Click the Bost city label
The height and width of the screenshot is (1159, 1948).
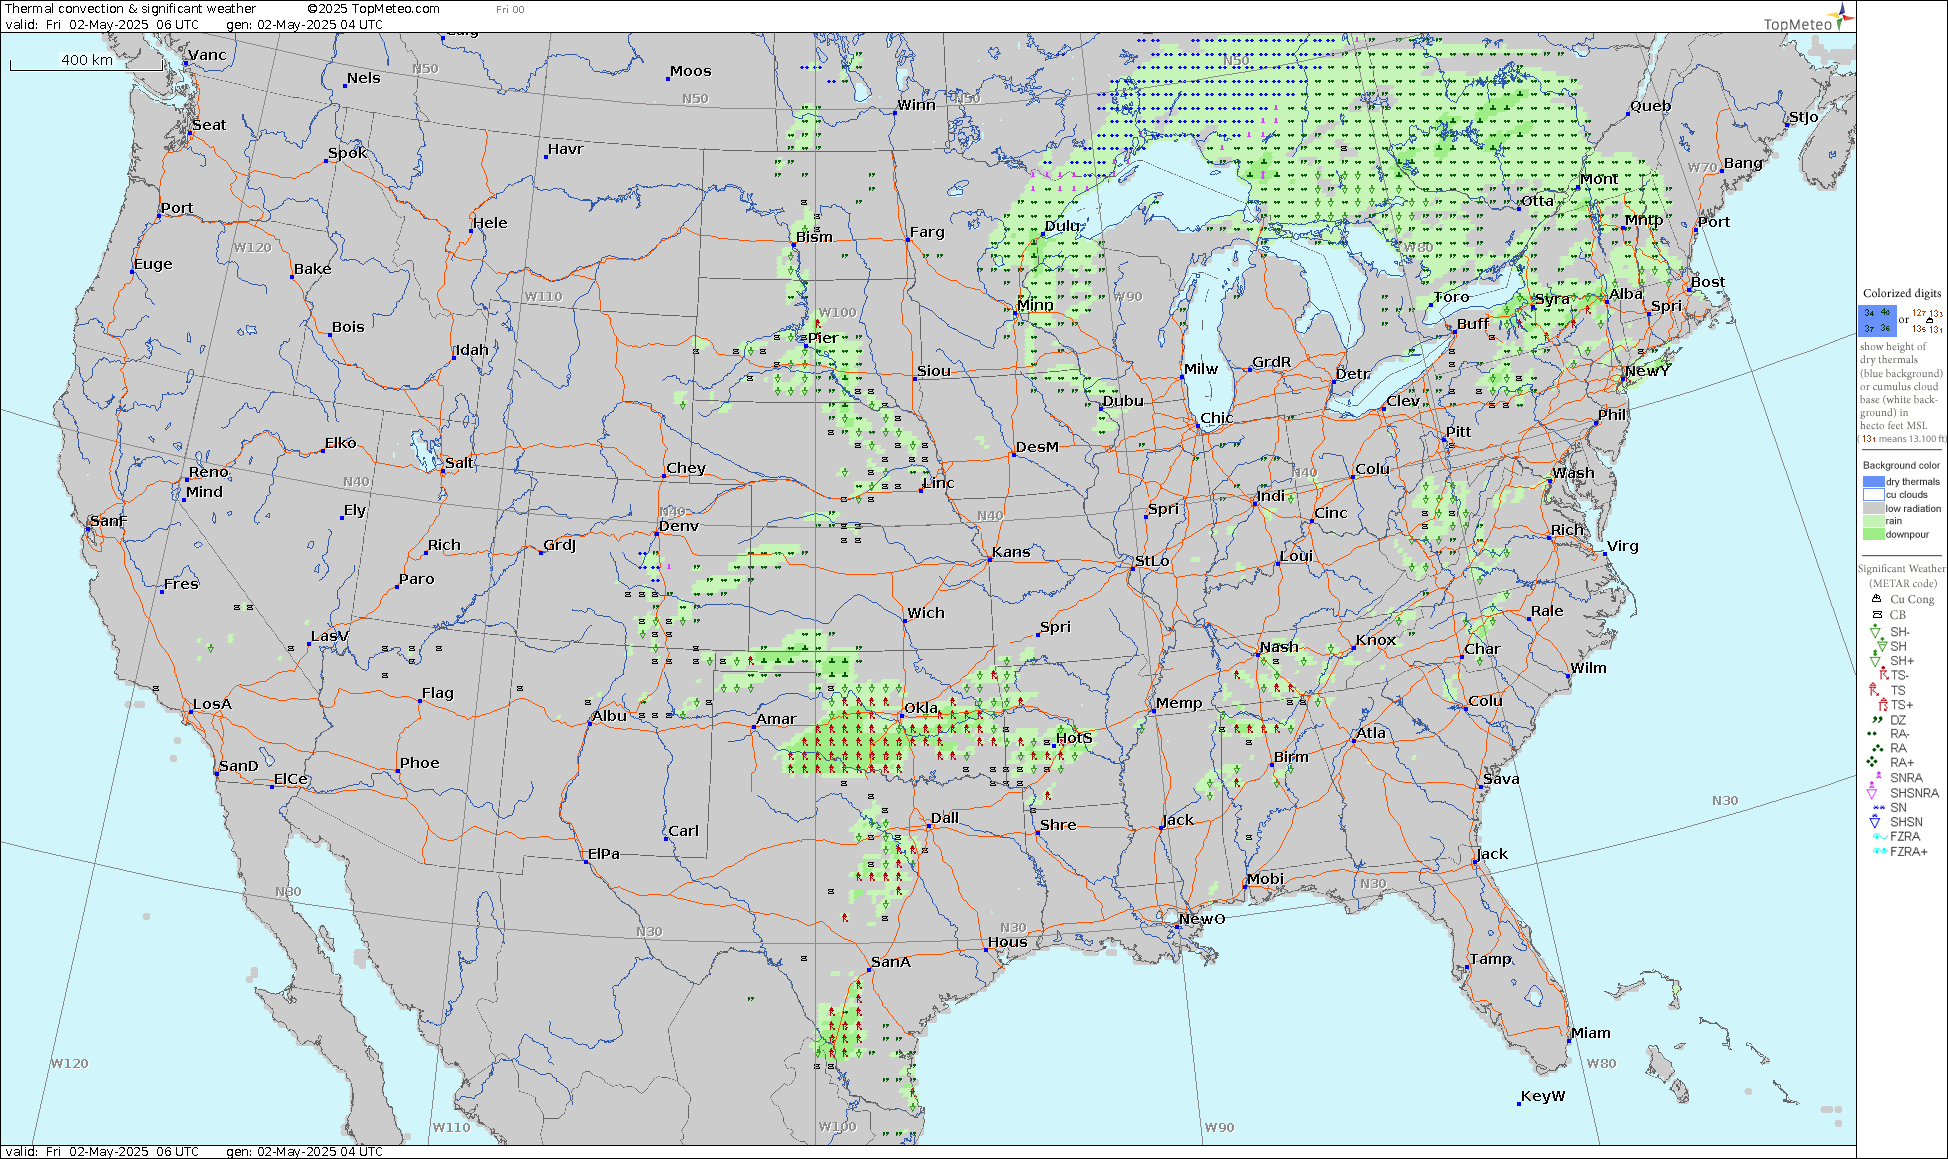pos(1708,281)
